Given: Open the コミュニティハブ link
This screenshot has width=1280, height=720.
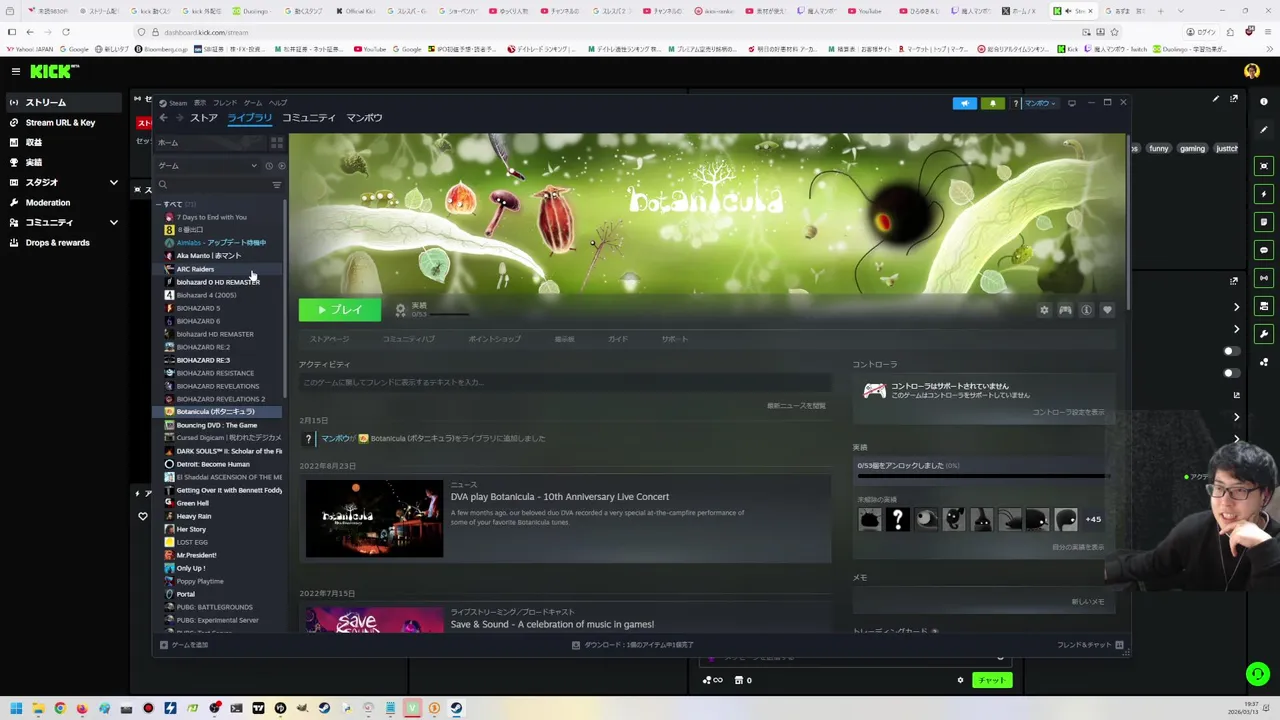Looking at the screenshot, I should pos(408,339).
